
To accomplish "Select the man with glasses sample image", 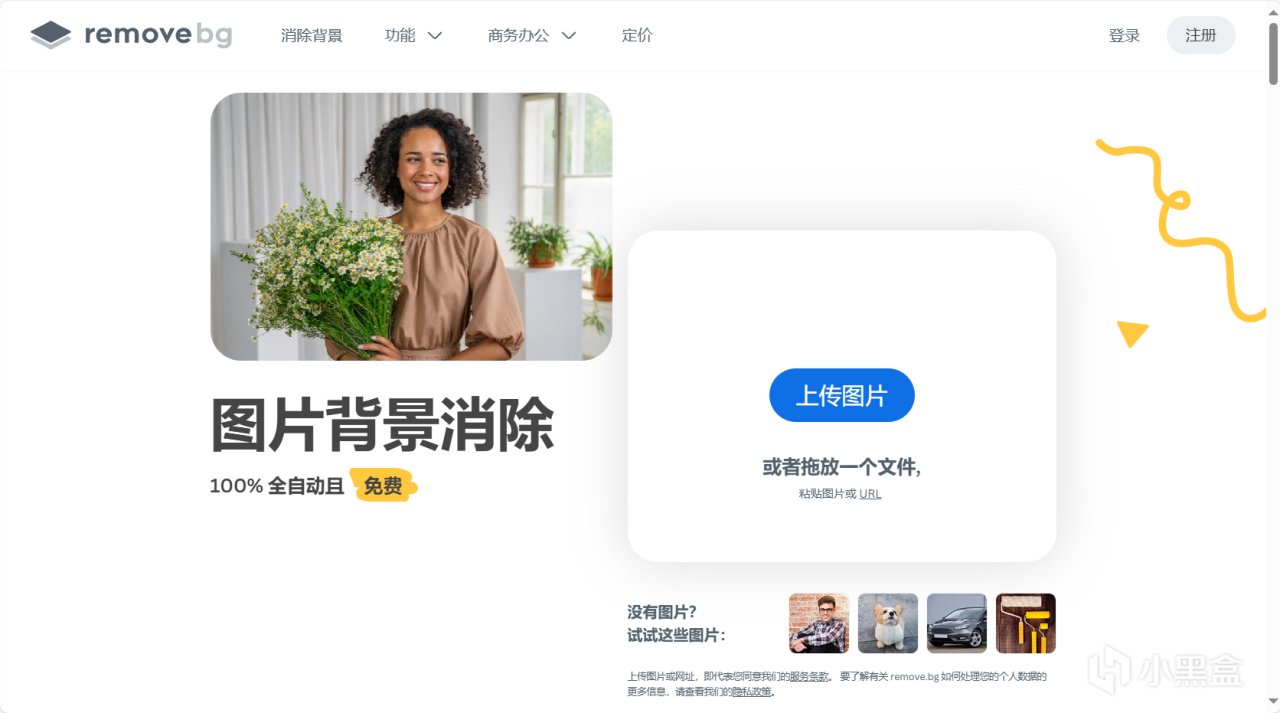I will click(819, 623).
